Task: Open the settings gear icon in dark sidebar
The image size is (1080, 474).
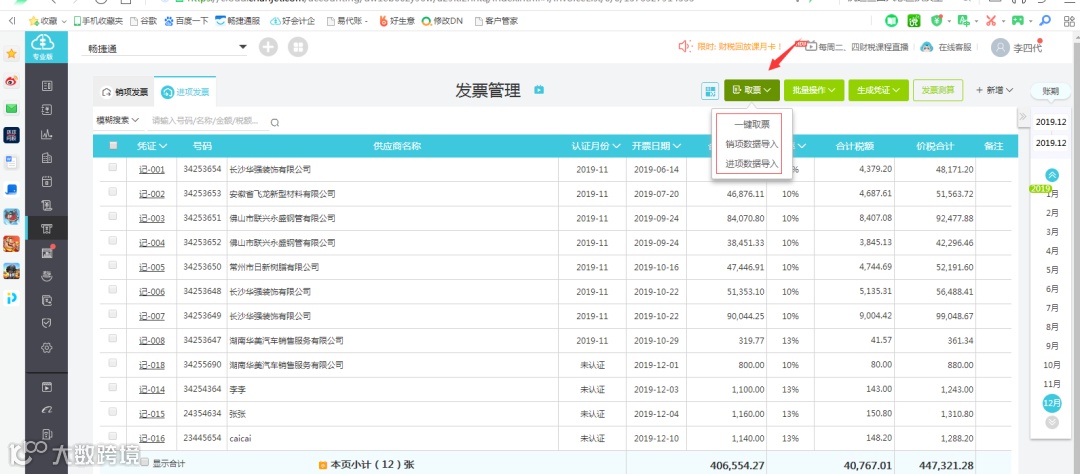Action: (47, 348)
